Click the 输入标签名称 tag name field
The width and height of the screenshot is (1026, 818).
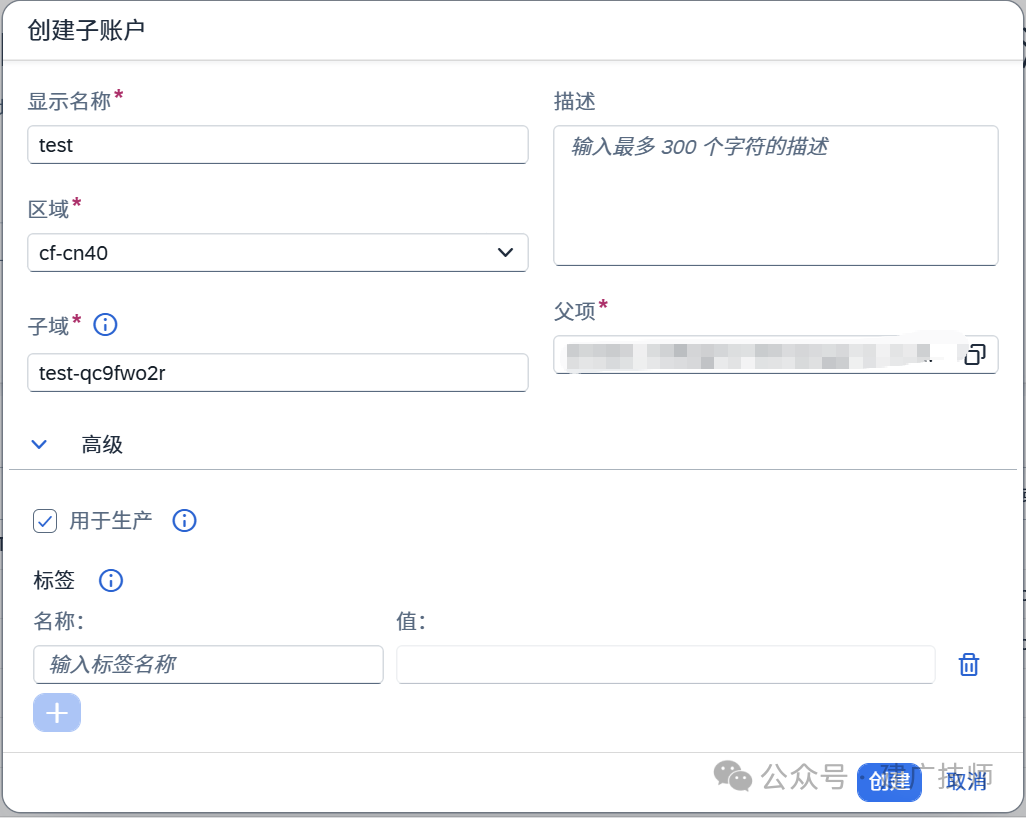(208, 665)
